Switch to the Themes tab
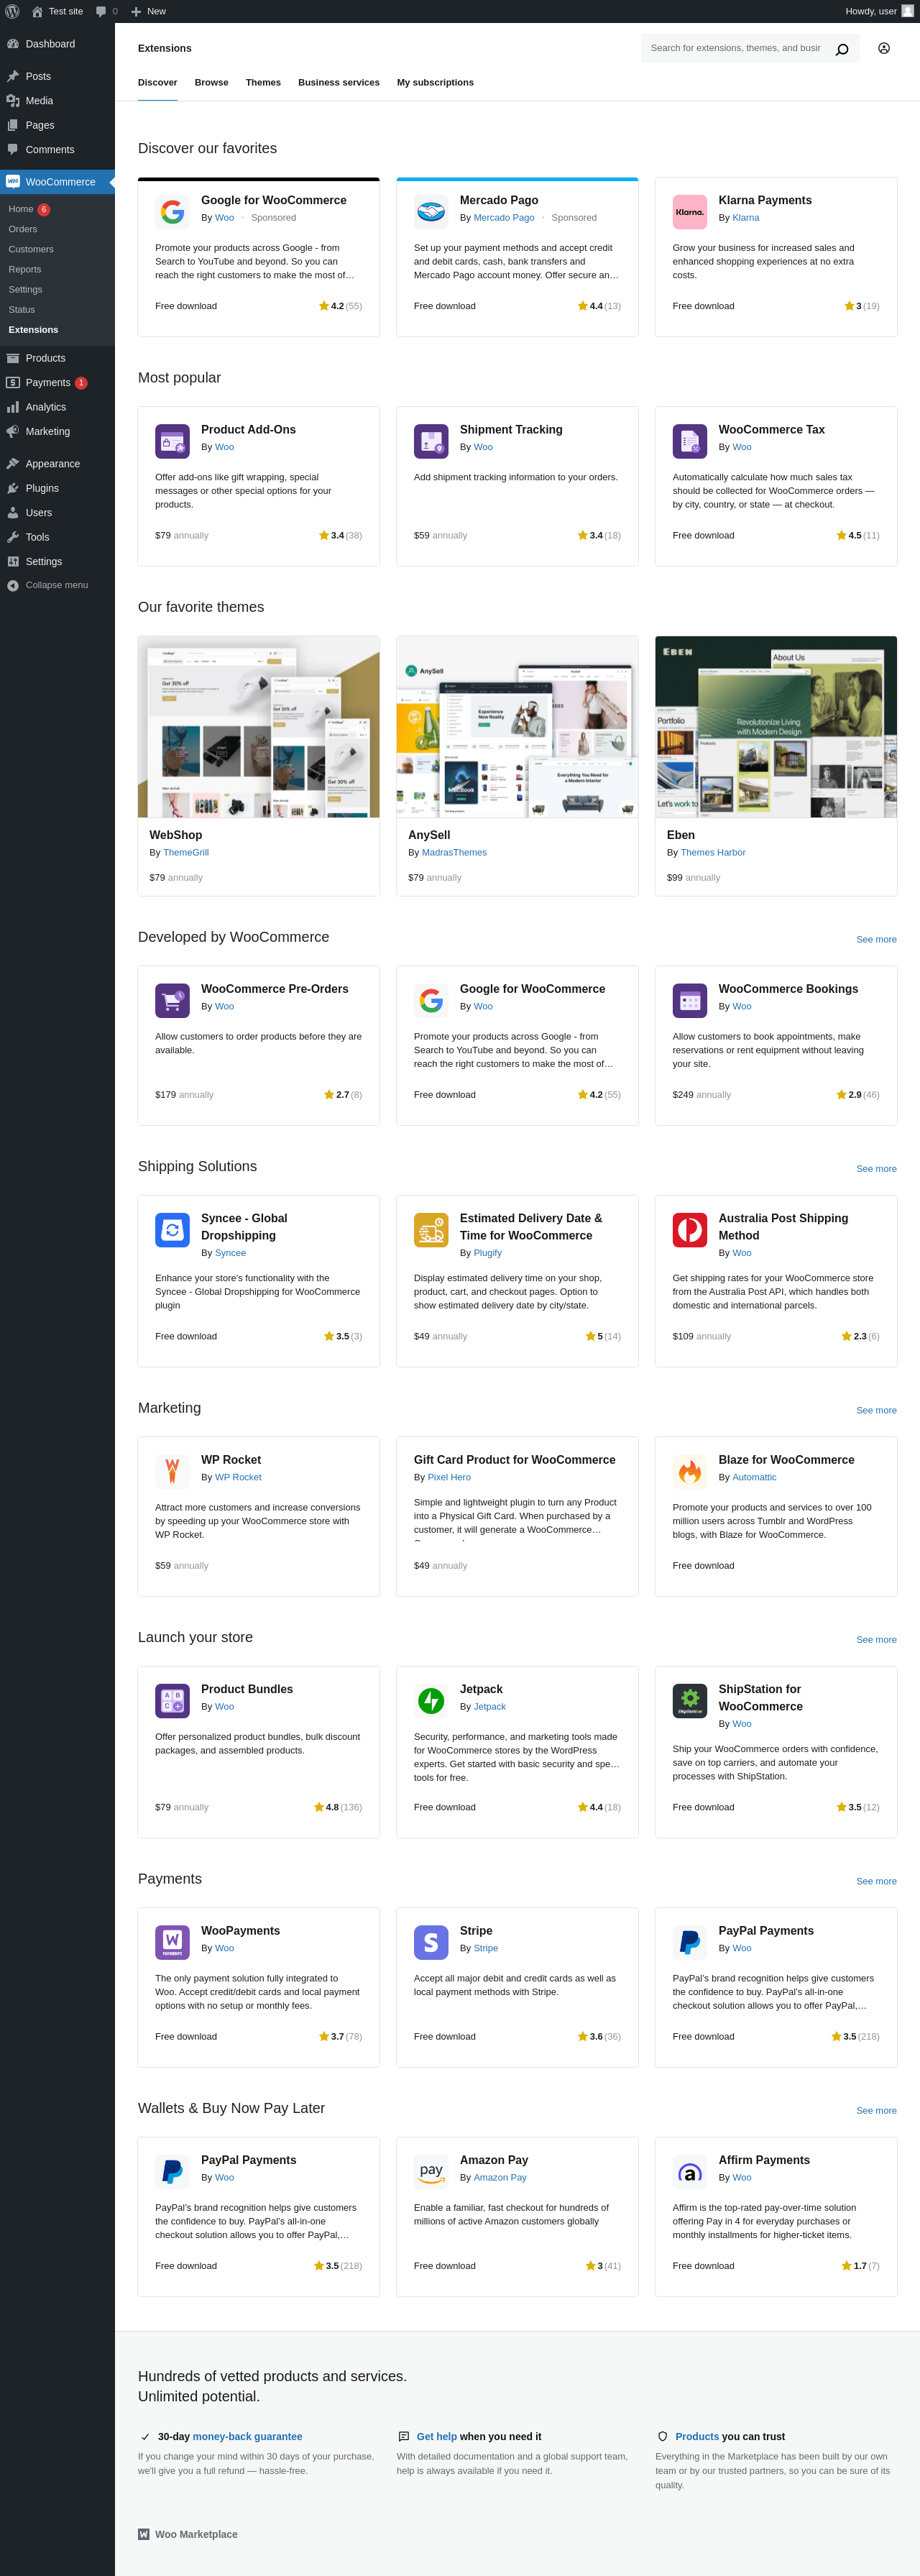 (x=263, y=83)
